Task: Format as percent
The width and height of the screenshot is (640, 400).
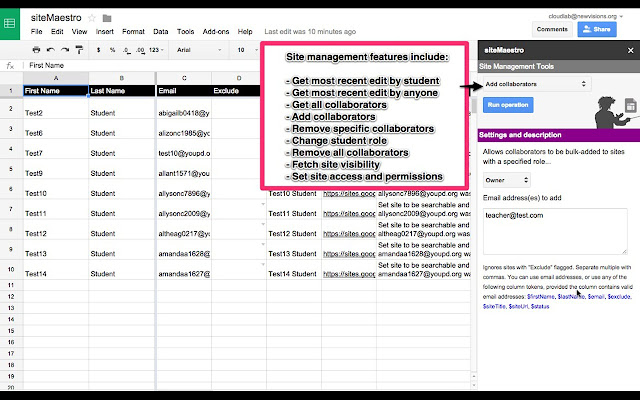Action: (x=112, y=50)
